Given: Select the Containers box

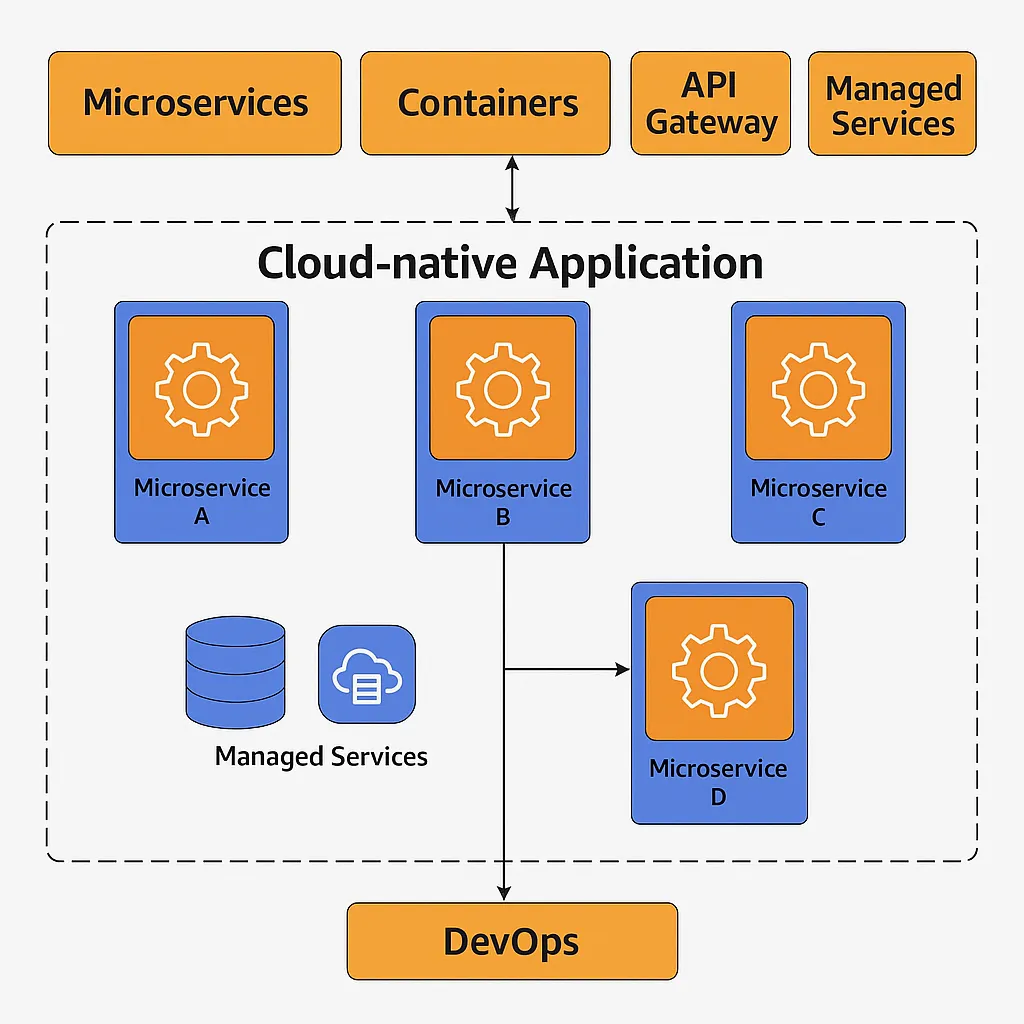Looking at the screenshot, I should tap(485, 104).
